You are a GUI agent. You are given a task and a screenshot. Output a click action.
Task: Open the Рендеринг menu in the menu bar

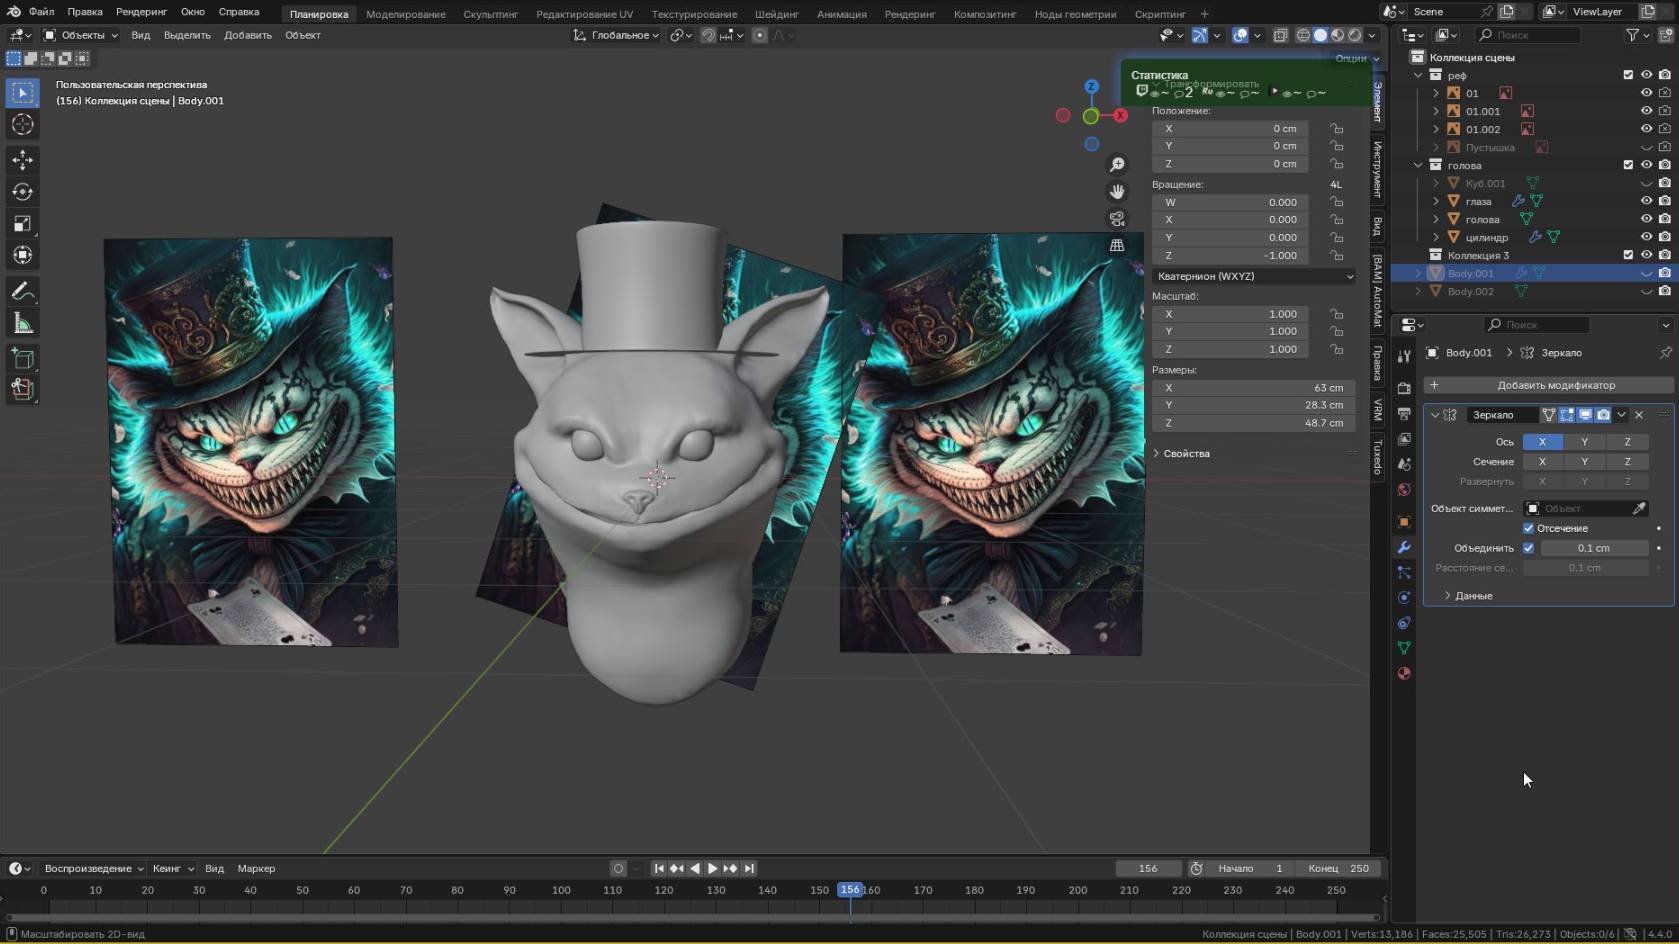click(141, 12)
